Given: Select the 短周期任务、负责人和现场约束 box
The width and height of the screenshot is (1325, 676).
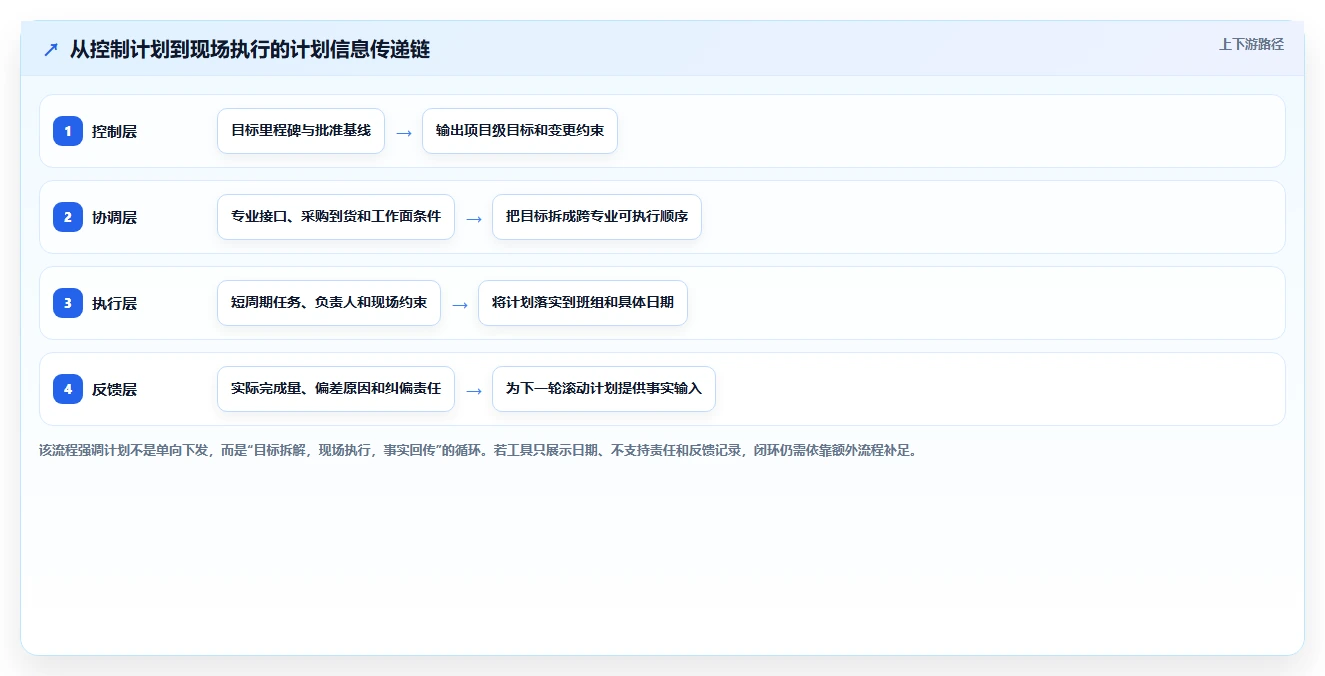Looking at the screenshot, I should click(x=329, y=303).
